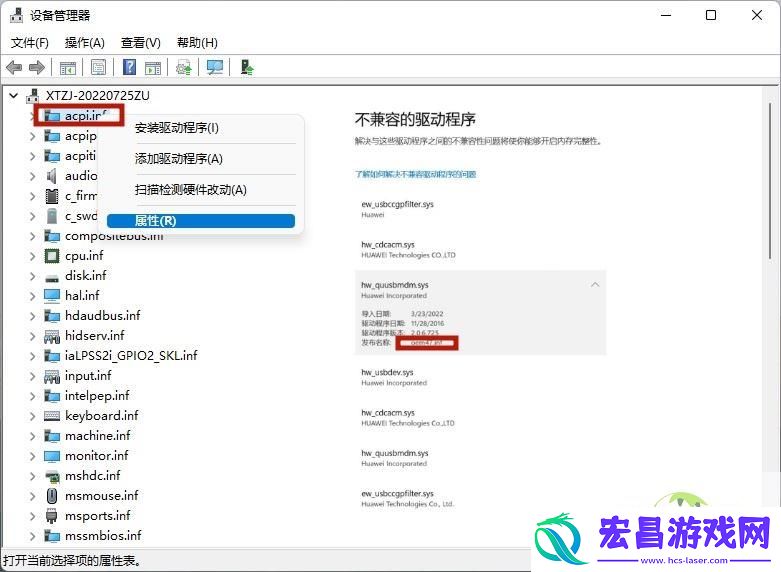Image resolution: width=781 pixels, height=572 pixels.
Task: Select the mshdc.inf tree item label
Action: tap(93, 476)
